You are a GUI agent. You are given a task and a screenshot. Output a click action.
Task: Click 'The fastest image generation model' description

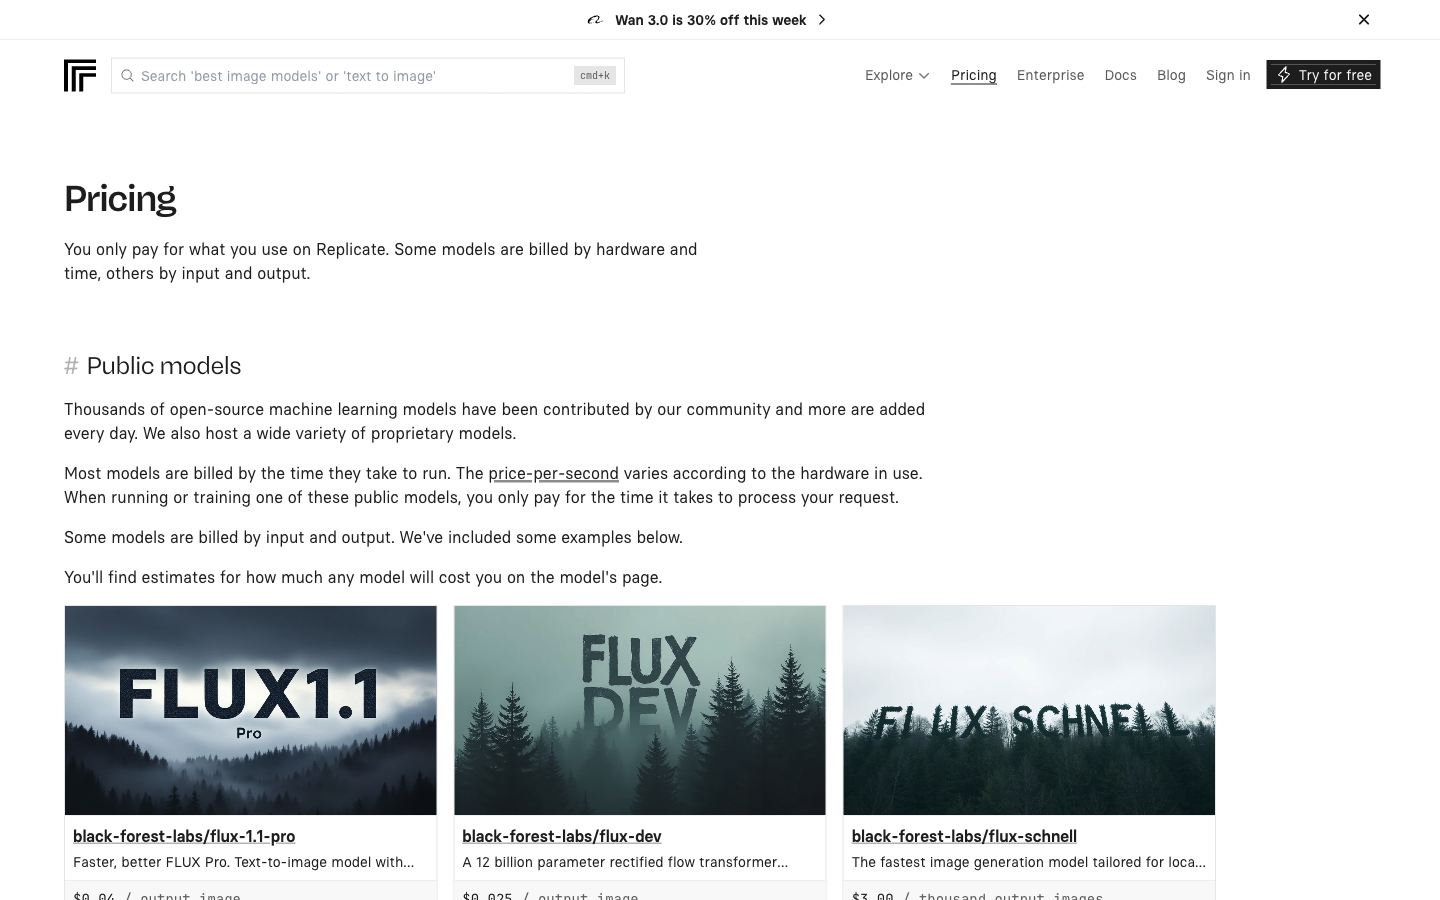(1029, 862)
